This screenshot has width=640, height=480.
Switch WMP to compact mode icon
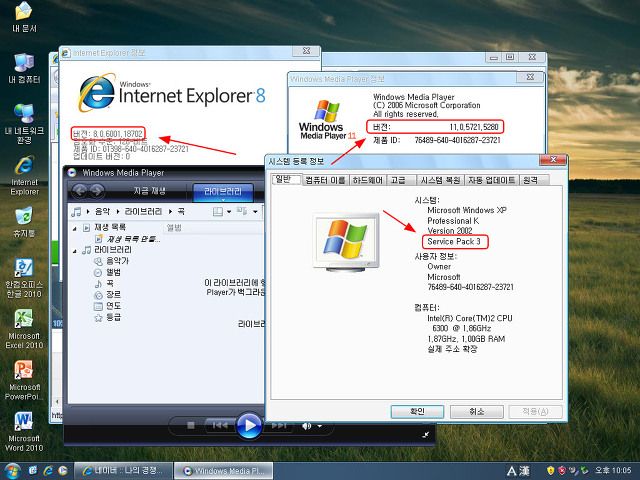coord(426,434)
